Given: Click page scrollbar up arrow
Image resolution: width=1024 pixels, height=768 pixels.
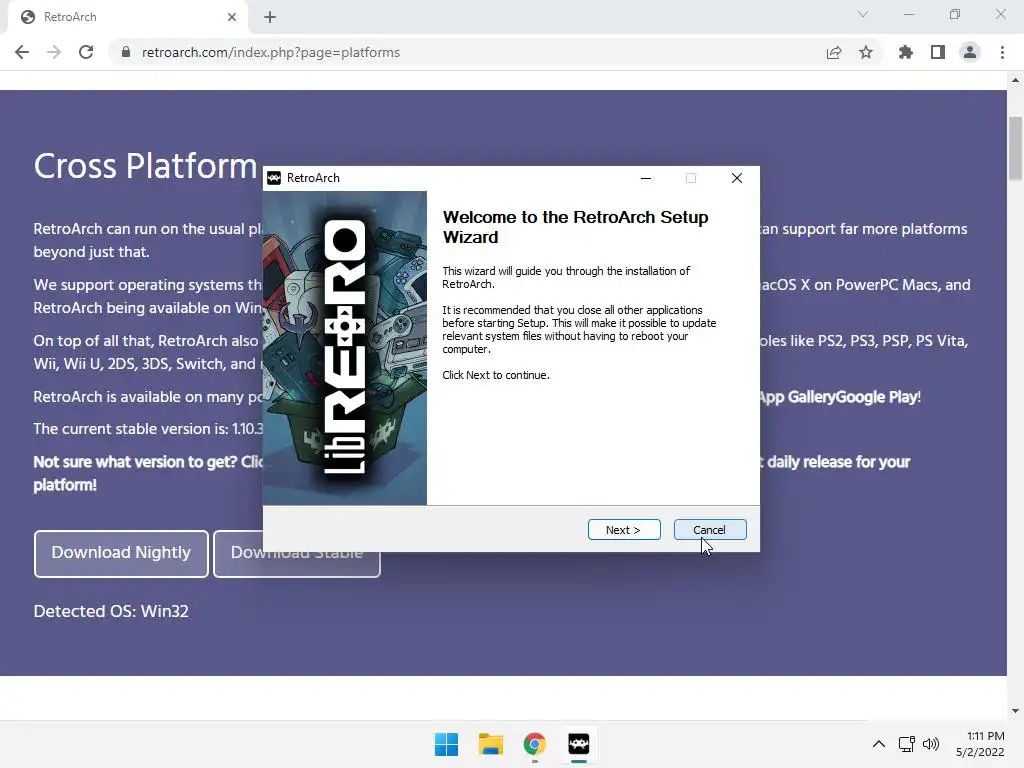Looking at the screenshot, I should tap(1015, 80).
